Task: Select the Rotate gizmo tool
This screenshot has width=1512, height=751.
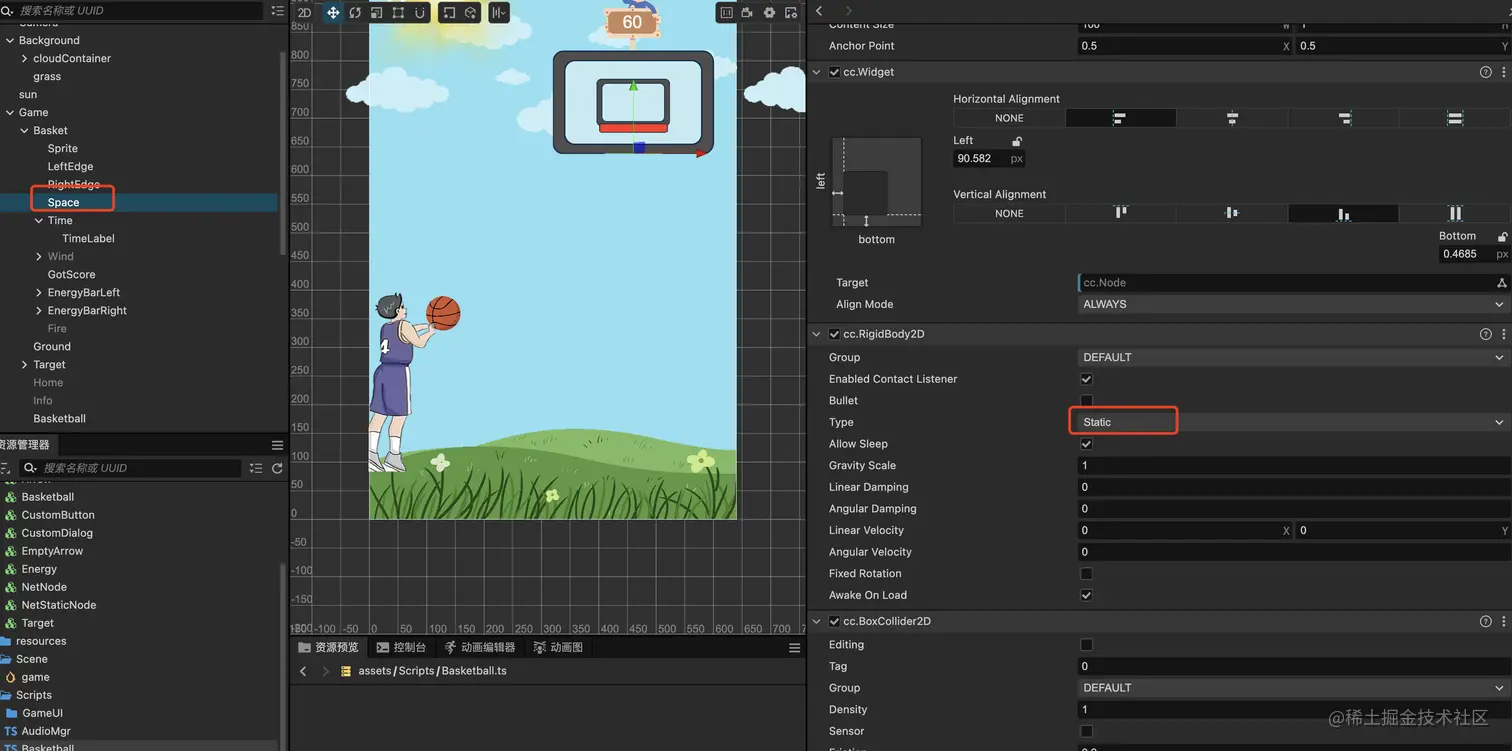Action: pos(355,13)
